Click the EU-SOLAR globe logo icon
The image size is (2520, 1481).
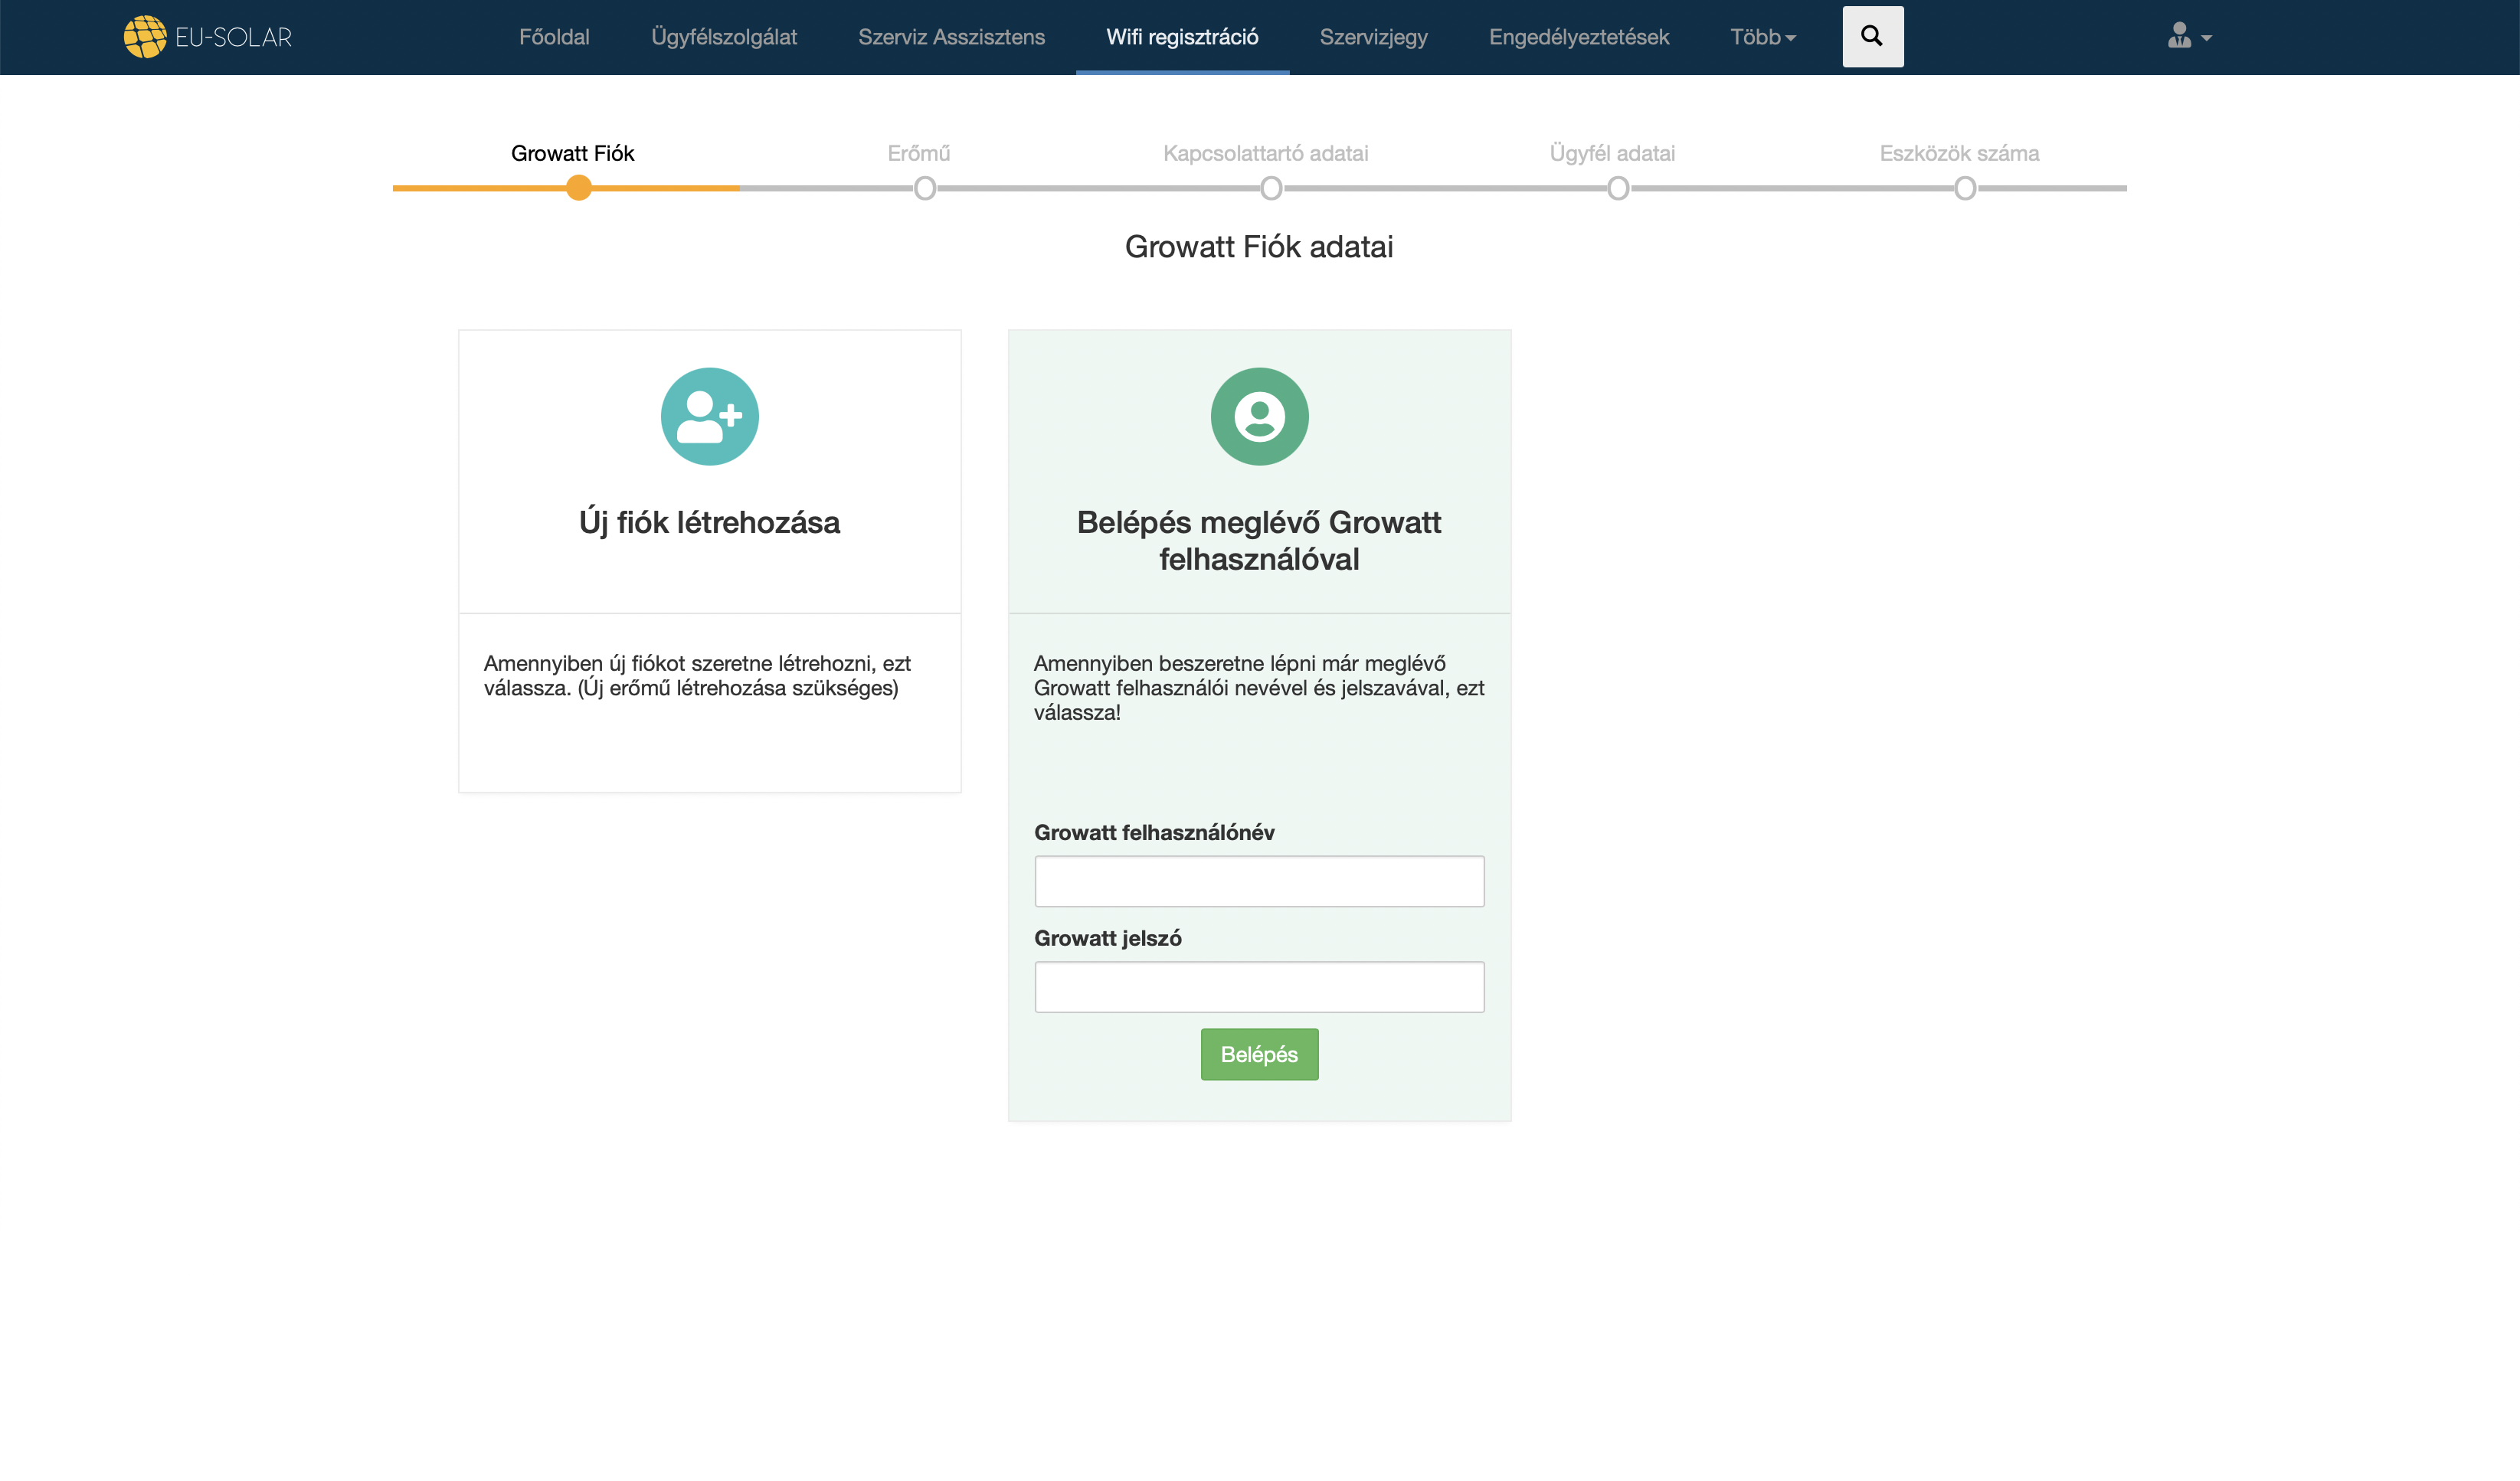[x=145, y=37]
